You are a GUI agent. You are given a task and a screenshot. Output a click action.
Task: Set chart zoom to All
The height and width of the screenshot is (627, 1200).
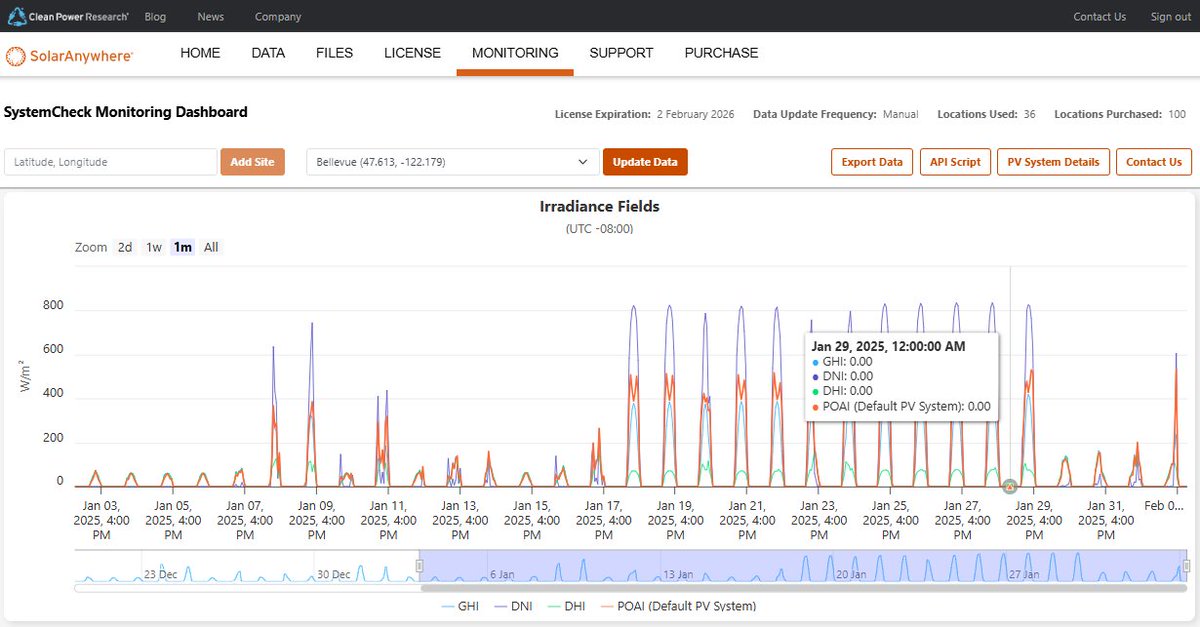211,247
